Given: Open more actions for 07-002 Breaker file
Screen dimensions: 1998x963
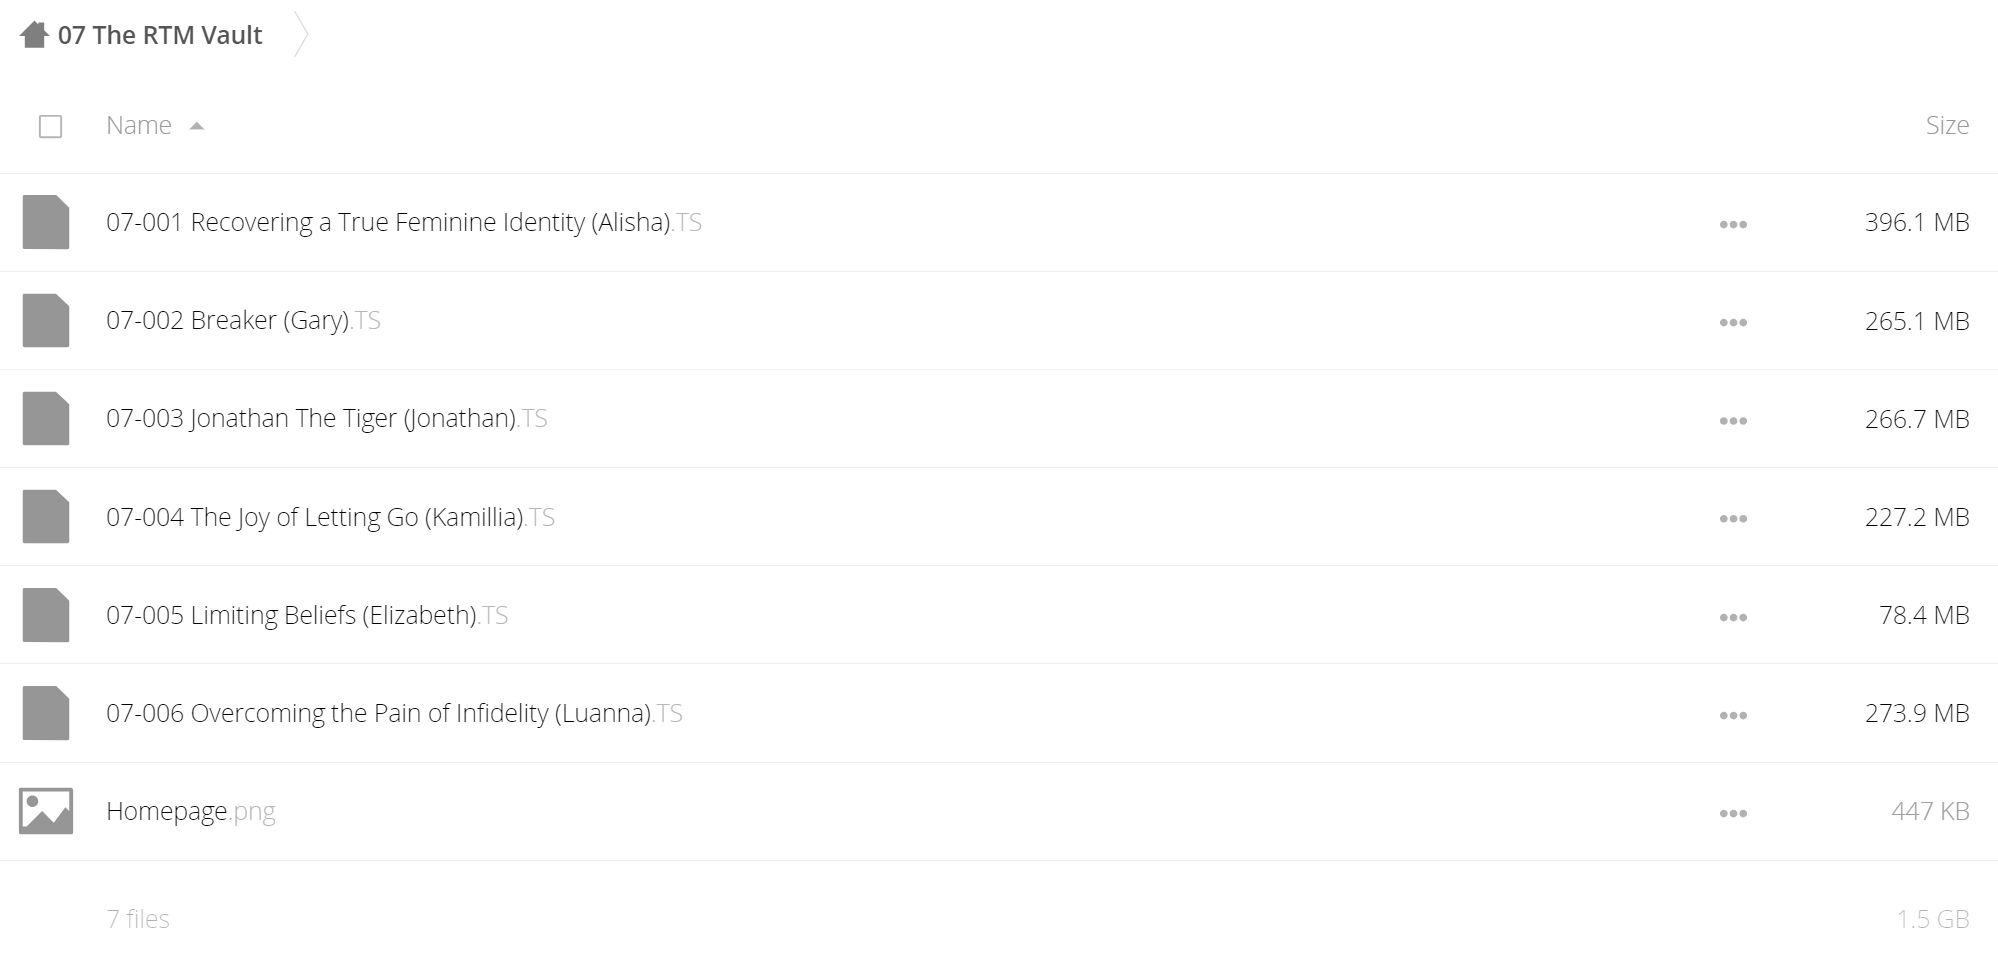Looking at the screenshot, I should pos(1733,322).
